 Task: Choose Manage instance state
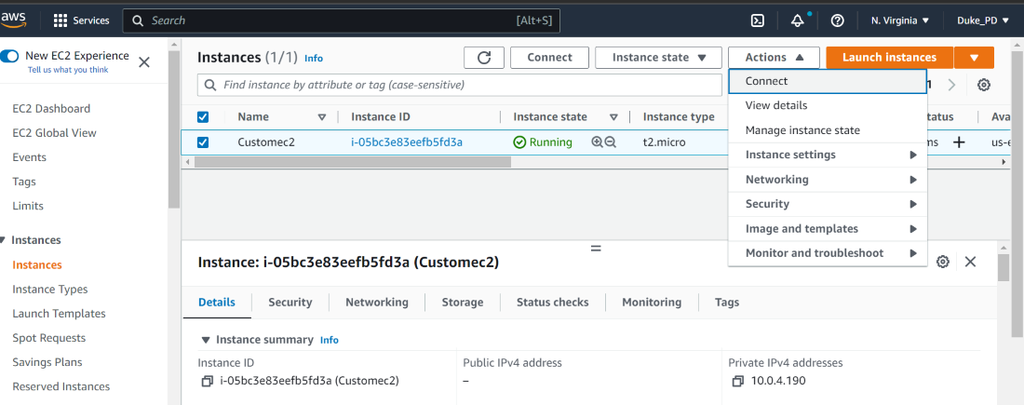[827, 130]
